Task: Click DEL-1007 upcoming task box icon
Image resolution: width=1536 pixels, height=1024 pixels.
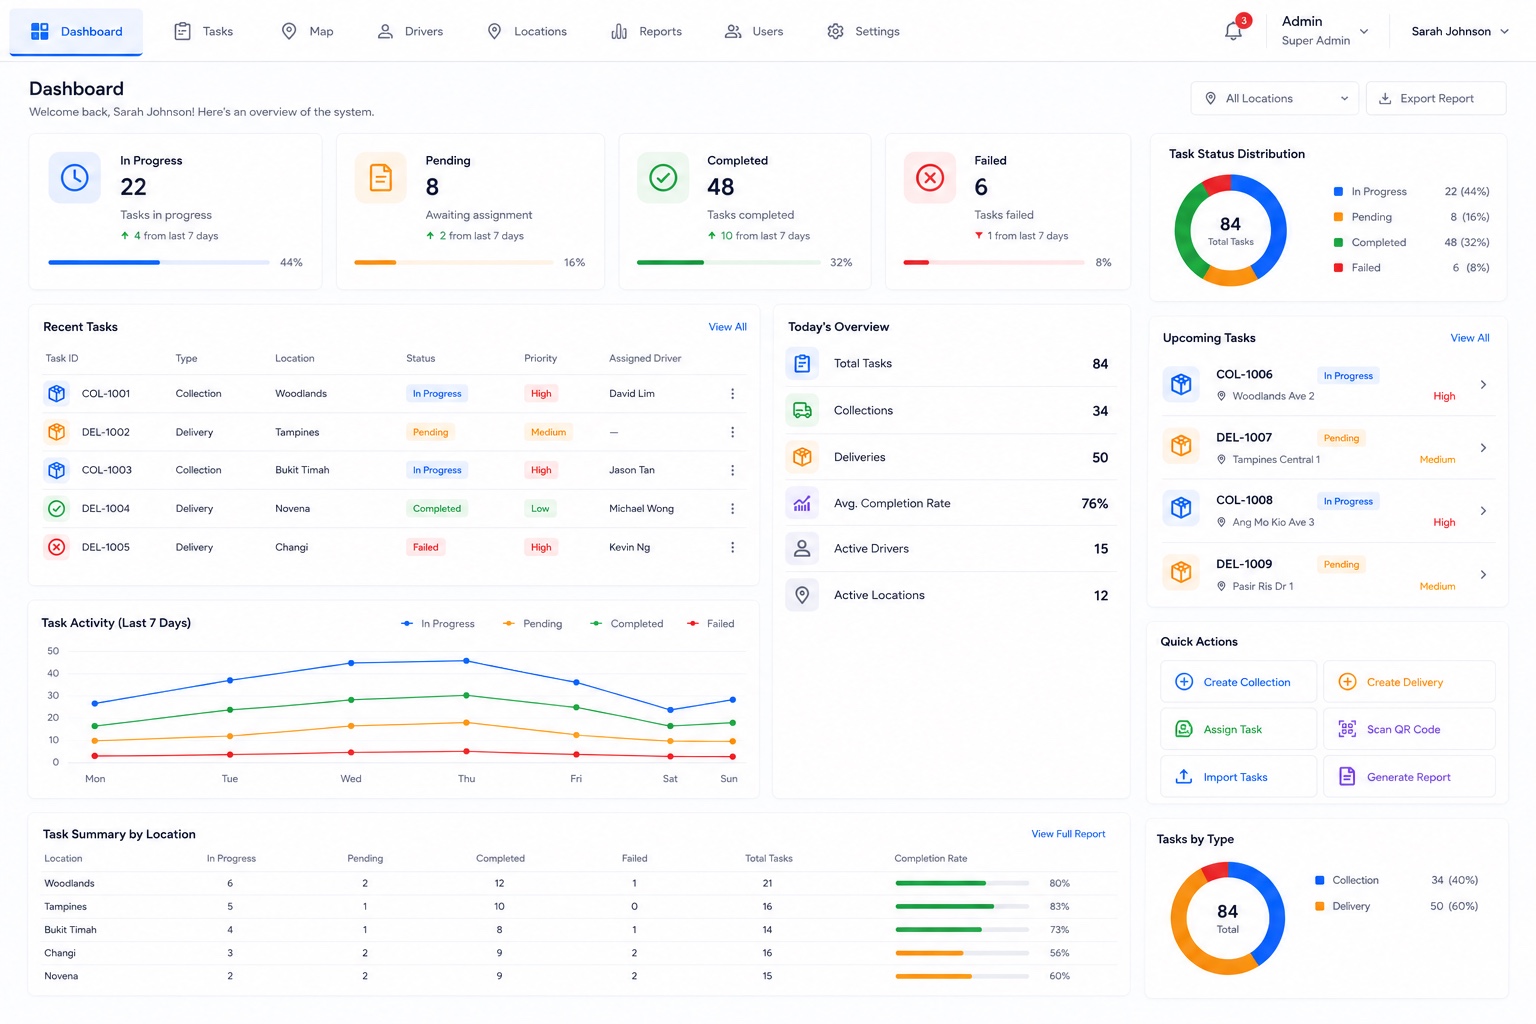Action: [1181, 446]
